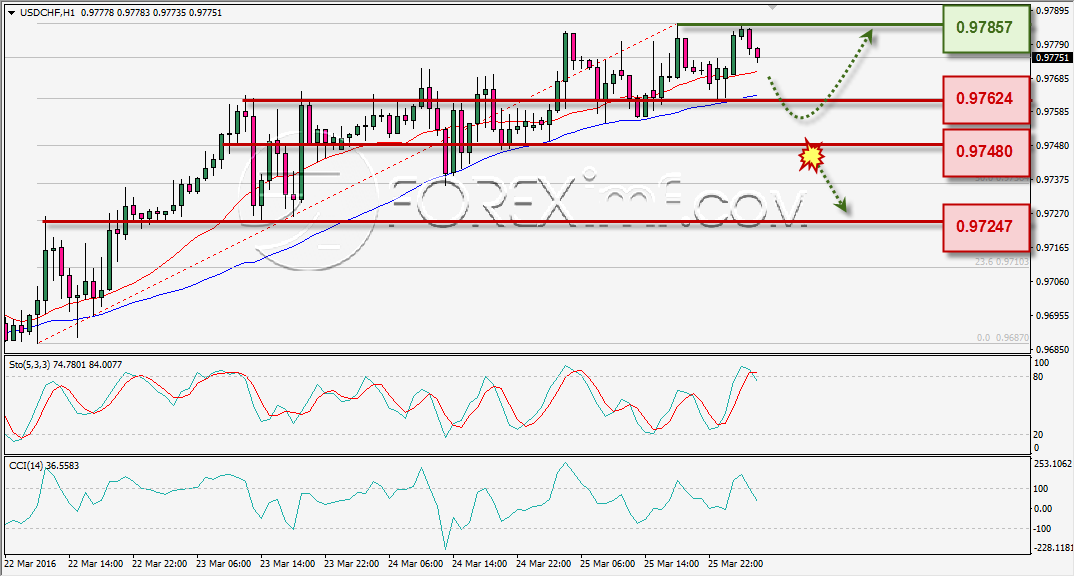Open the triangle menu beside USDCHF,H1
Image resolution: width=1075 pixels, height=577 pixels.
pos(12,13)
